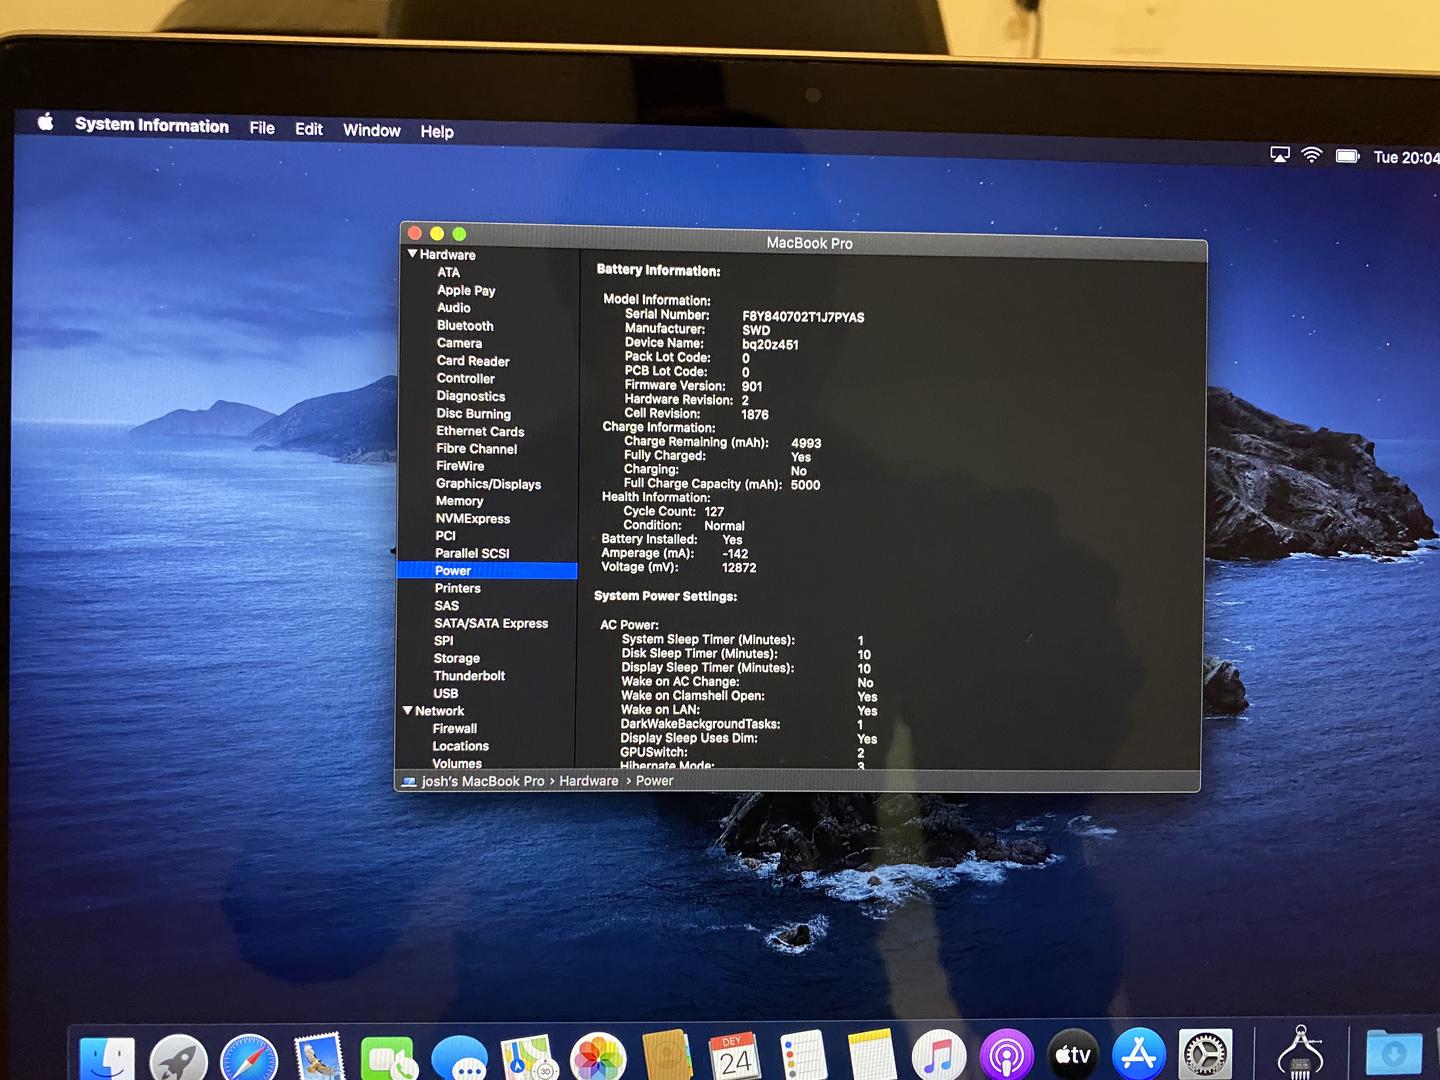Click the System Information Dock icon
The width and height of the screenshot is (1440, 1080).
[x=1300, y=1052]
